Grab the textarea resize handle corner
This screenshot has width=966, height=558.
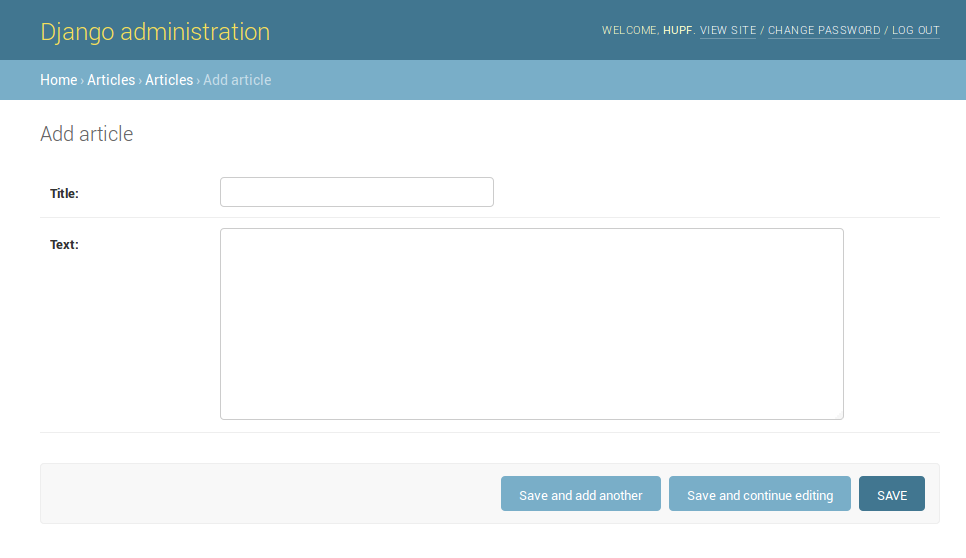coord(839,415)
